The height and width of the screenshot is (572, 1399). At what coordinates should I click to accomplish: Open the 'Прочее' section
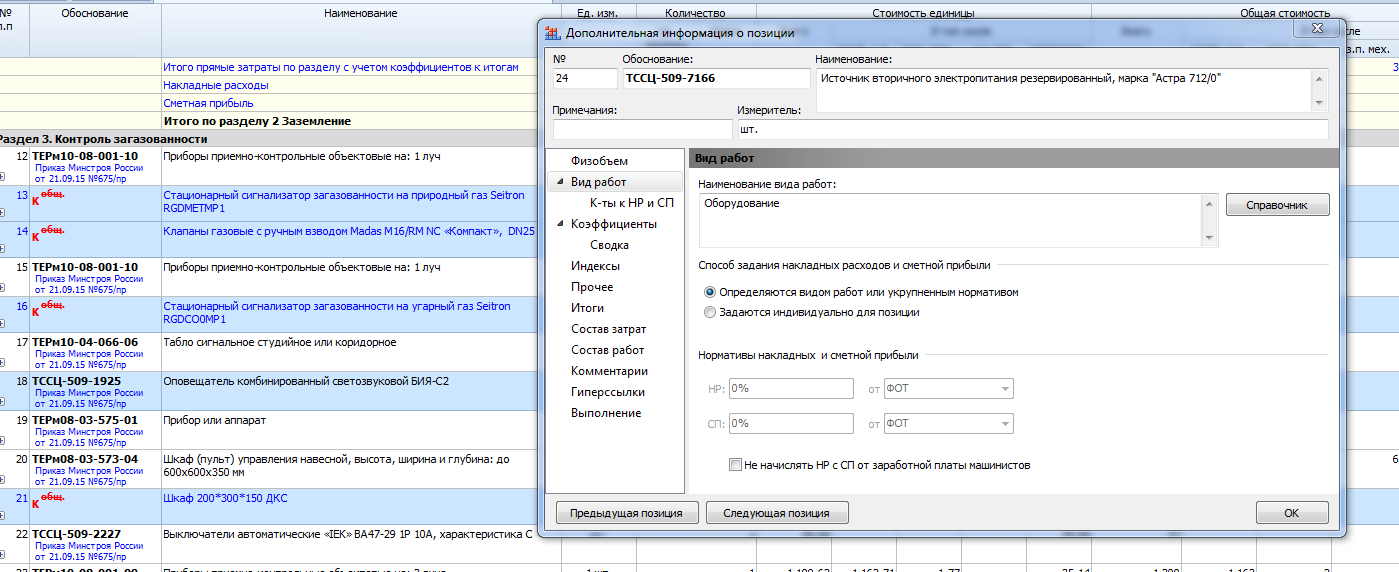592,287
